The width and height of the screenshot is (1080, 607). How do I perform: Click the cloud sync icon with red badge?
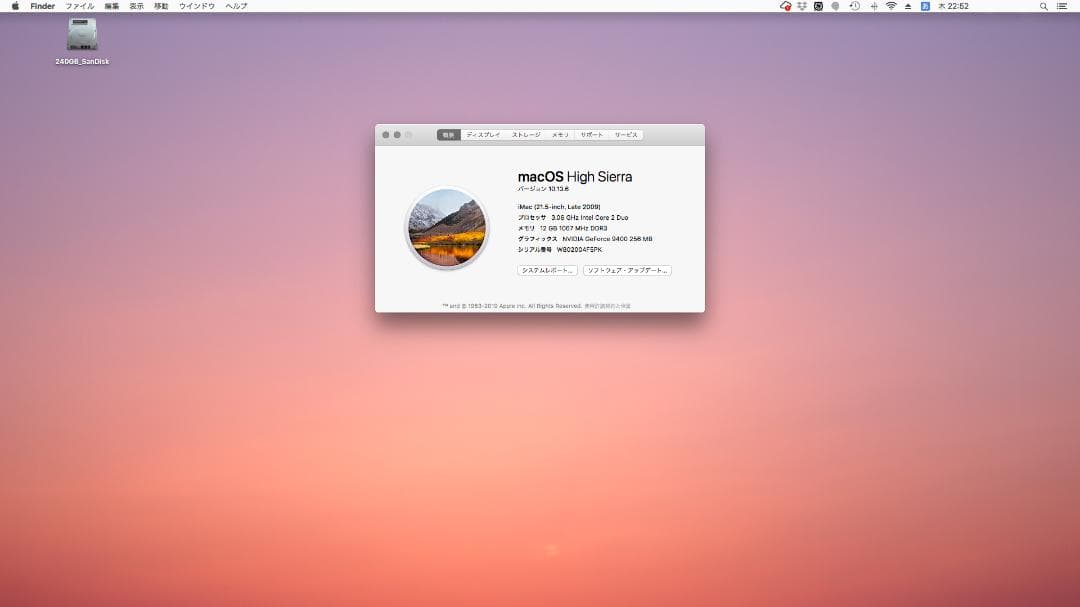coord(786,6)
